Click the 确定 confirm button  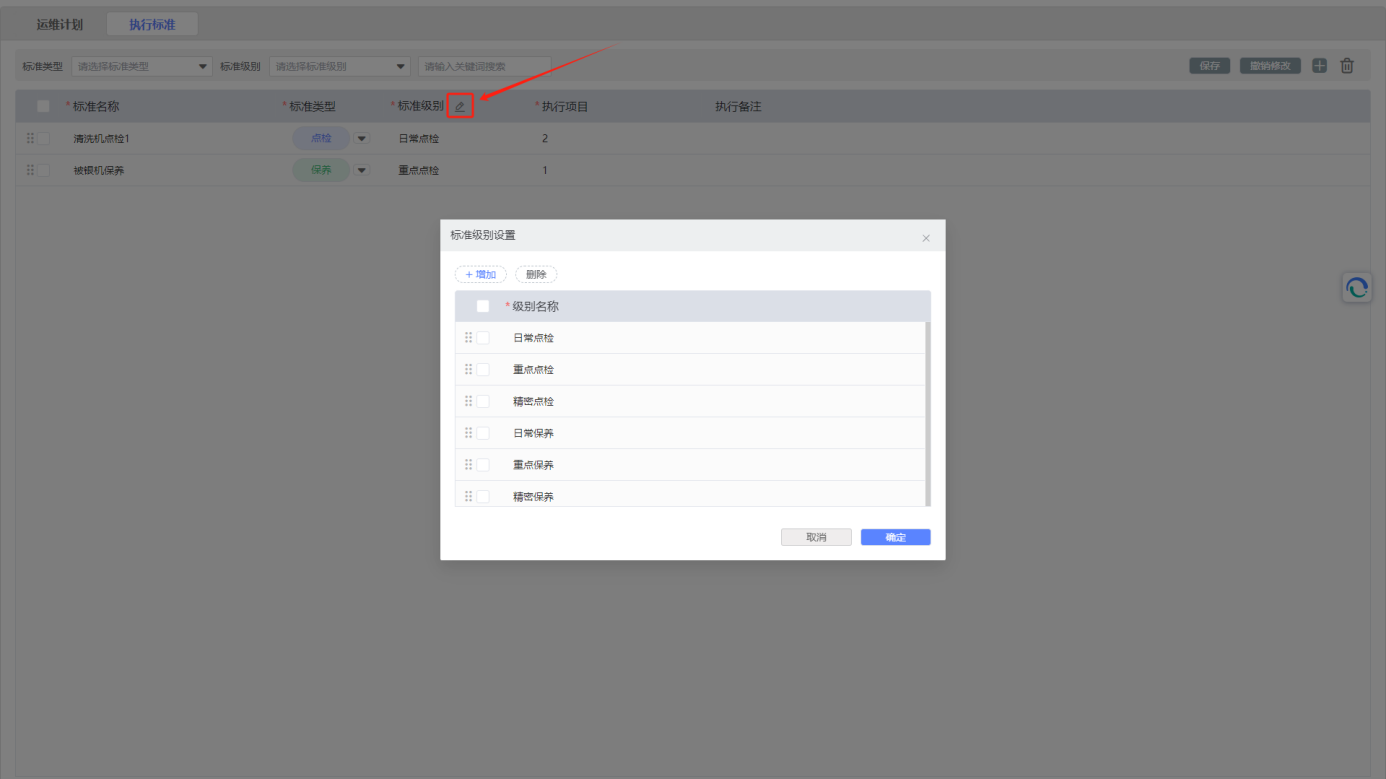click(895, 538)
